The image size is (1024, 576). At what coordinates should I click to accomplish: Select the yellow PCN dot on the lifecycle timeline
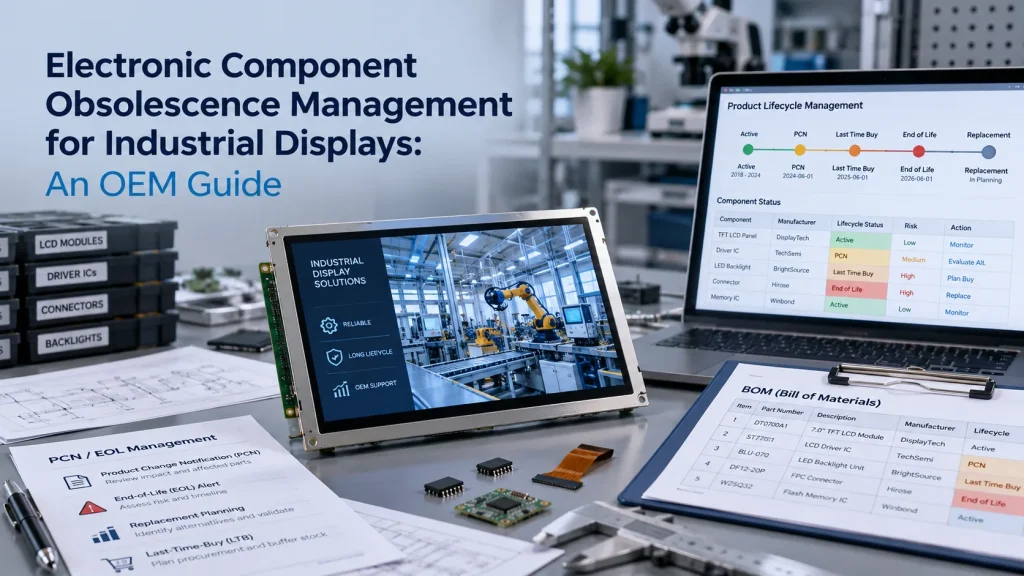tap(799, 150)
